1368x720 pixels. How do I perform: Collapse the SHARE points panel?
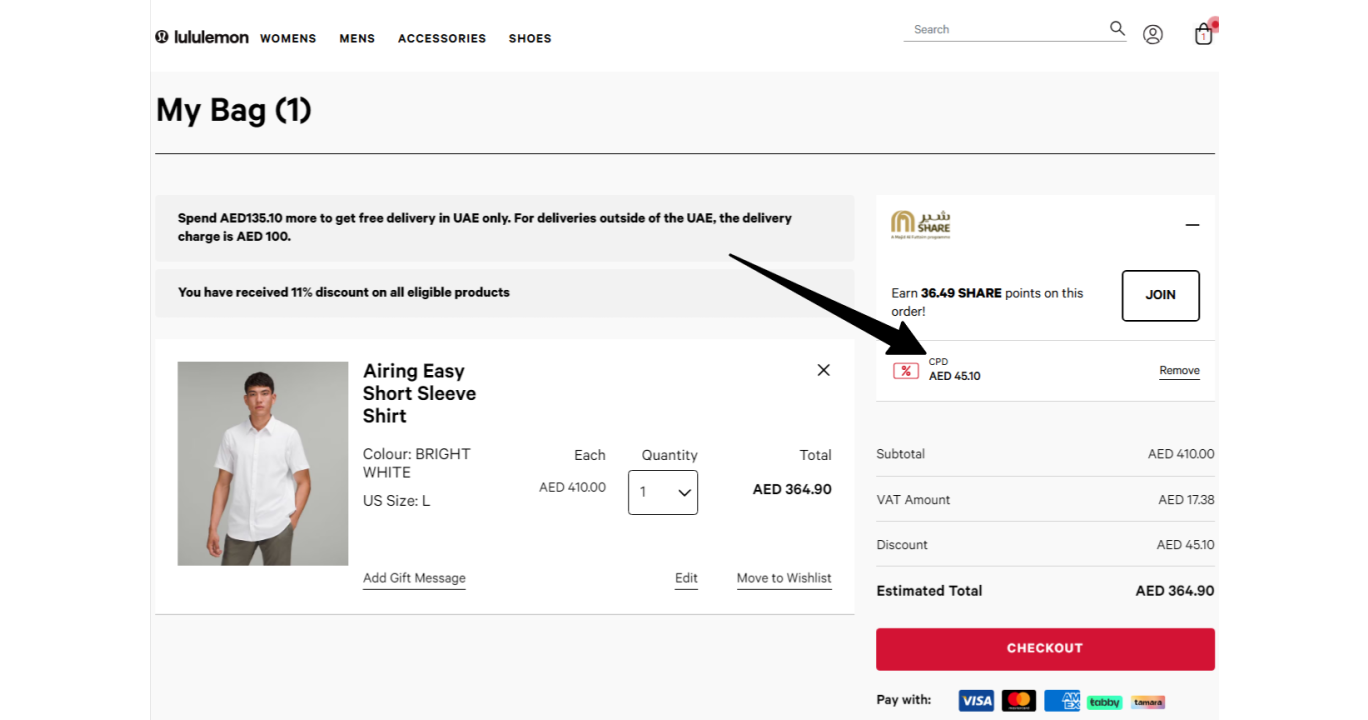pyautogui.click(x=1192, y=225)
